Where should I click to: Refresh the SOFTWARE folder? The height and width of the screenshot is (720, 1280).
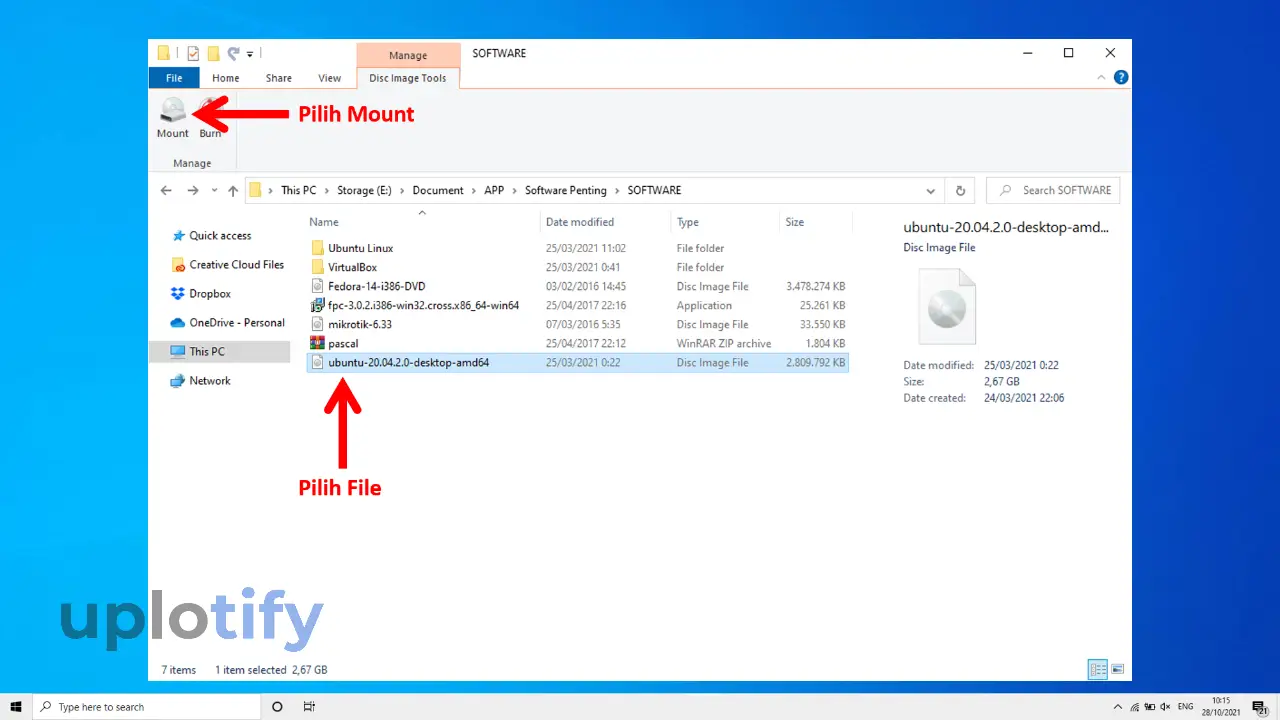(x=960, y=190)
